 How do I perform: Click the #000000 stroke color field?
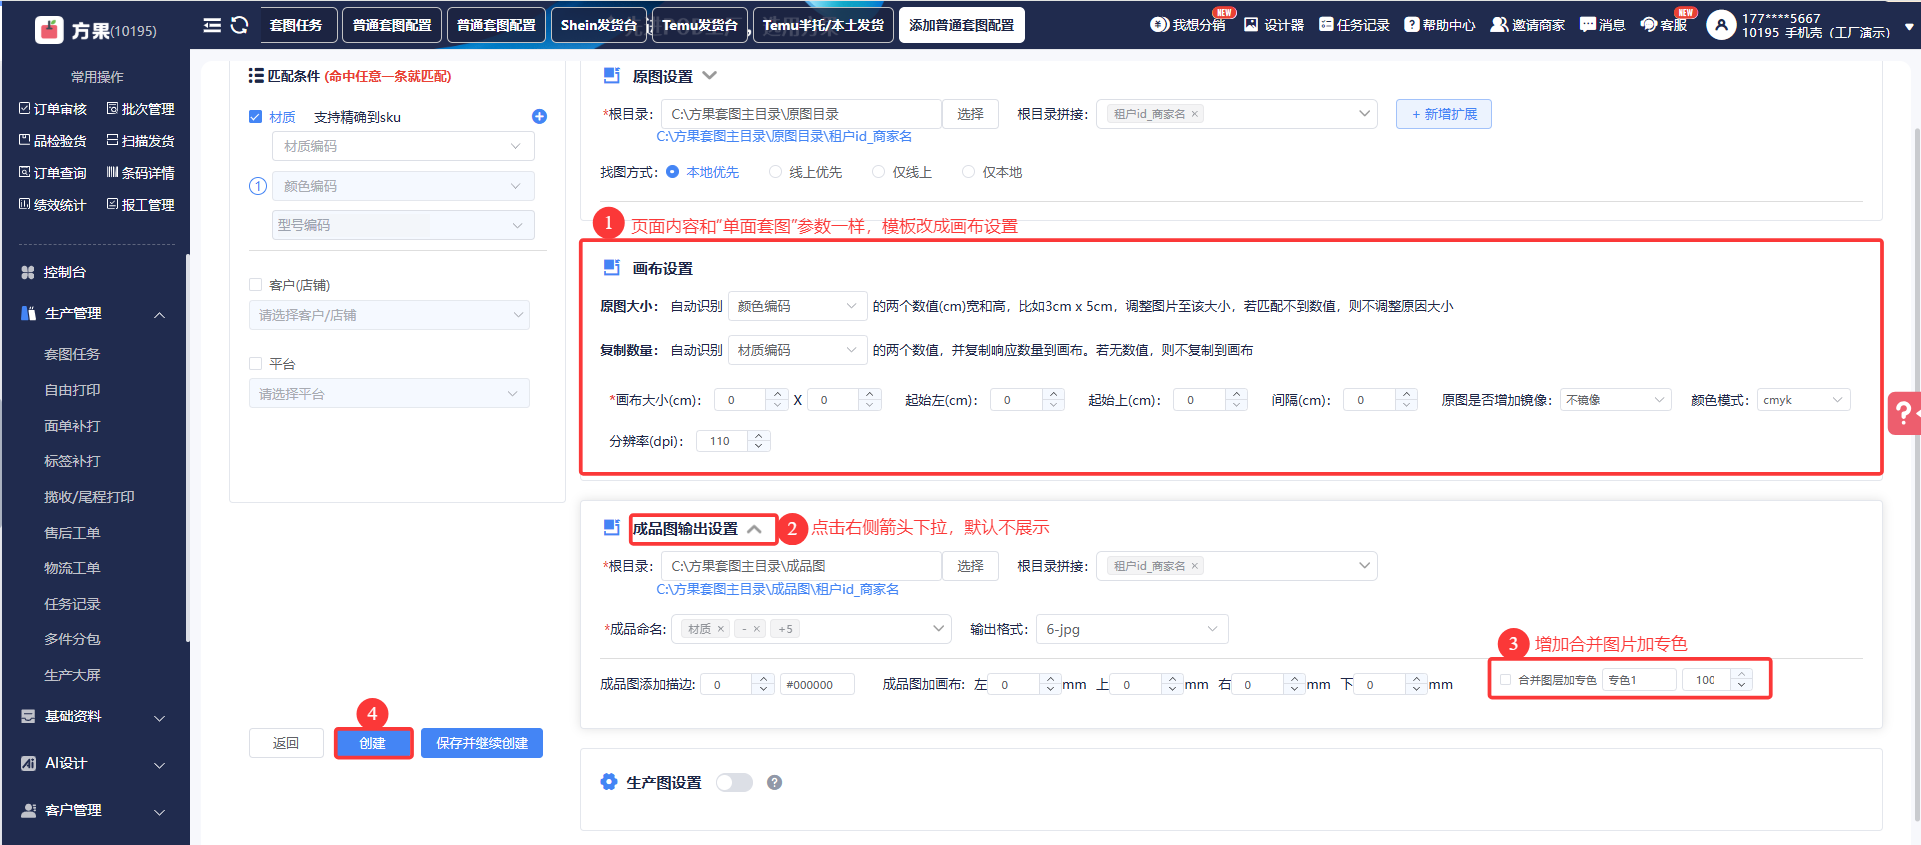click(816, 685)
